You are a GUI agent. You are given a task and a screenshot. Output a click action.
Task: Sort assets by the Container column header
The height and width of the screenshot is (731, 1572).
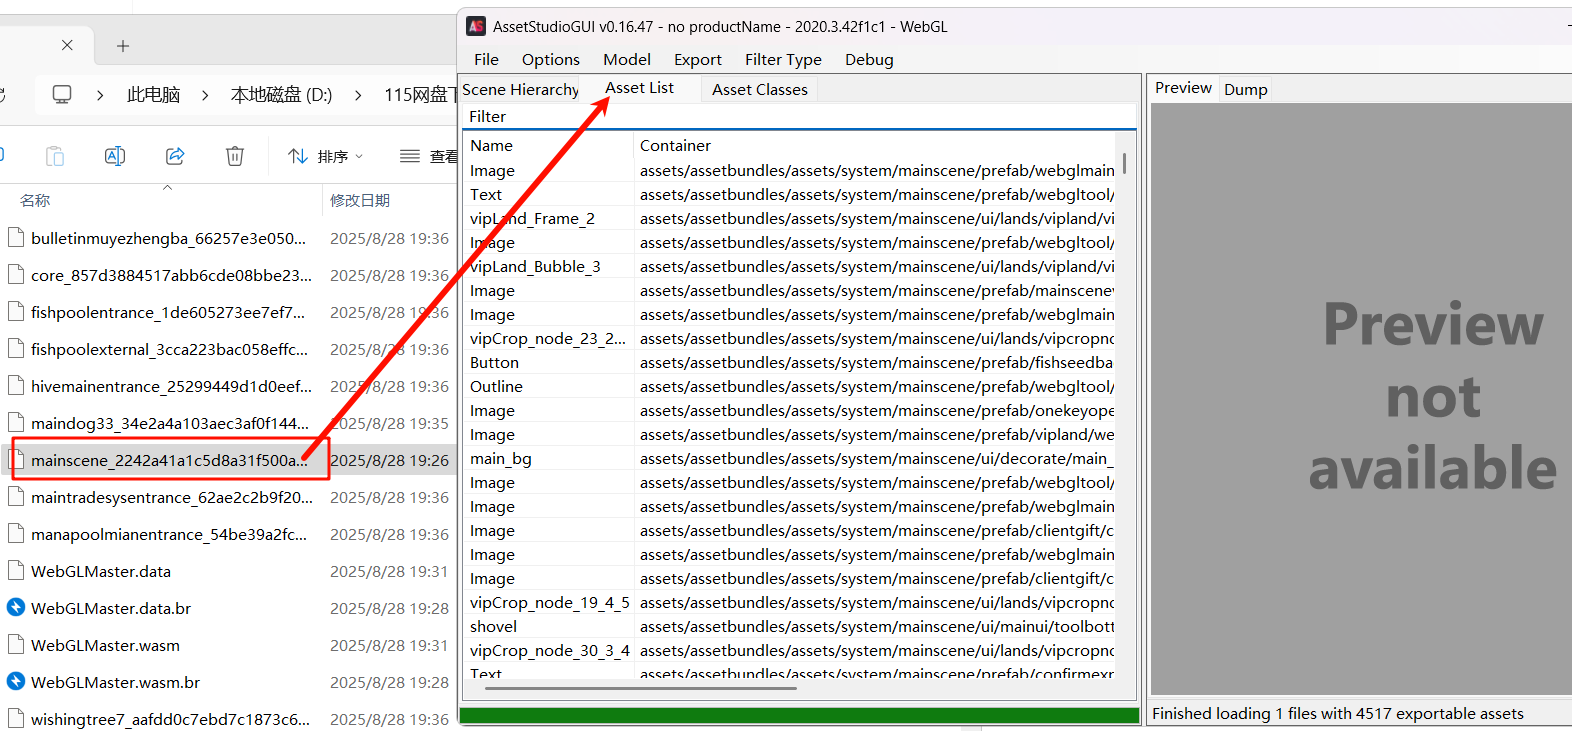pos(876,146)
